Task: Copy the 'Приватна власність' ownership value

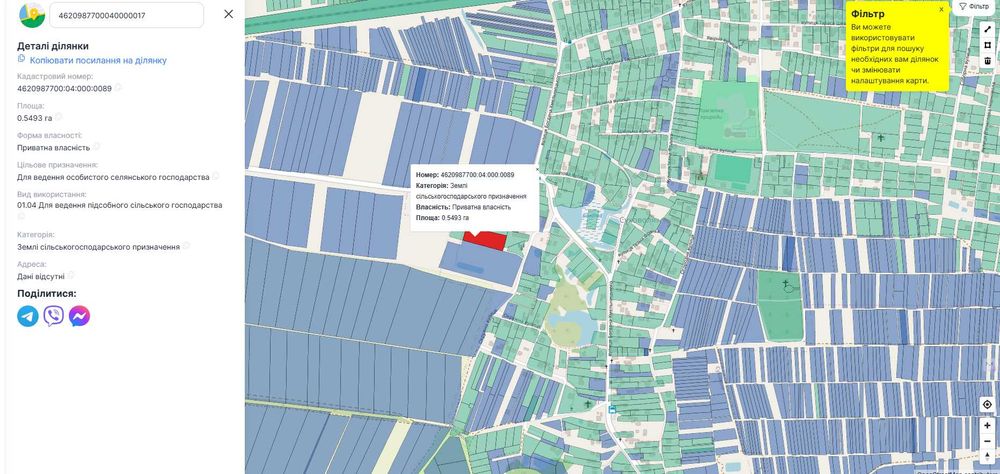Action: [96, 146]
